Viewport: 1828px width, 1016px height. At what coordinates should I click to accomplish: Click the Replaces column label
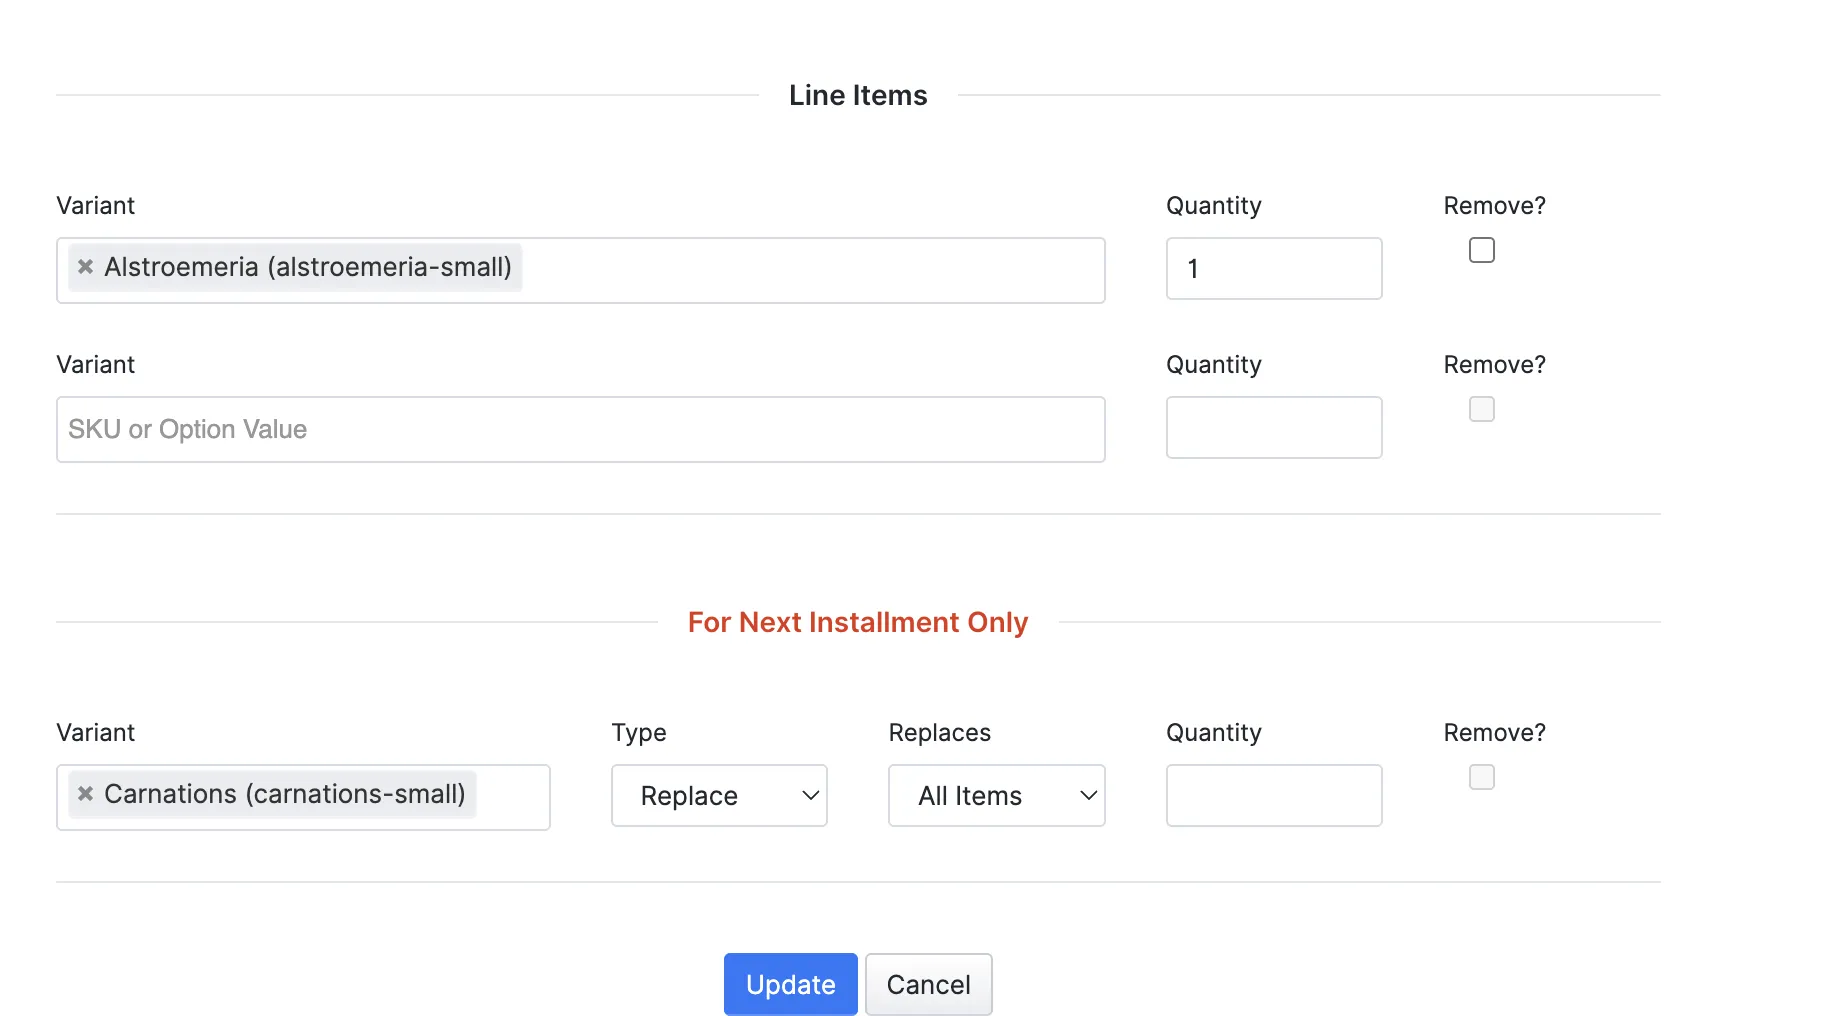pos(940,733)
